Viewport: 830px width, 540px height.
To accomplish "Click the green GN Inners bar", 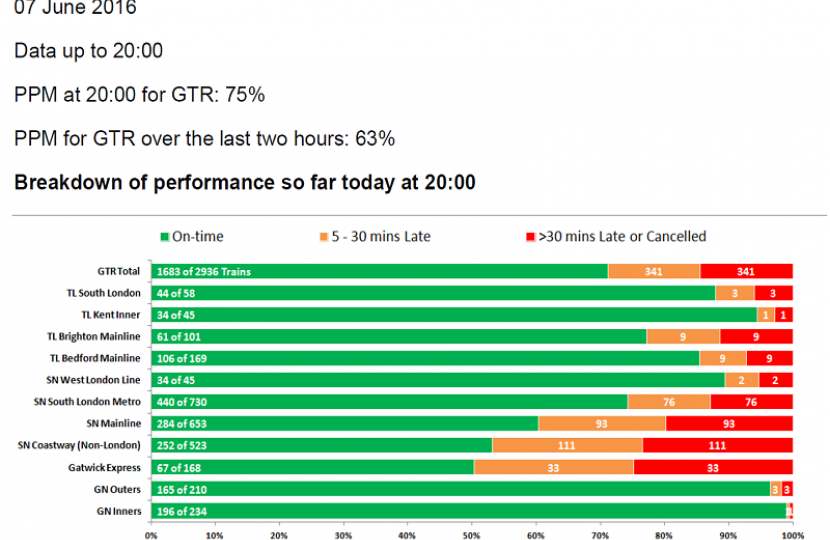I will coord(468,511).
